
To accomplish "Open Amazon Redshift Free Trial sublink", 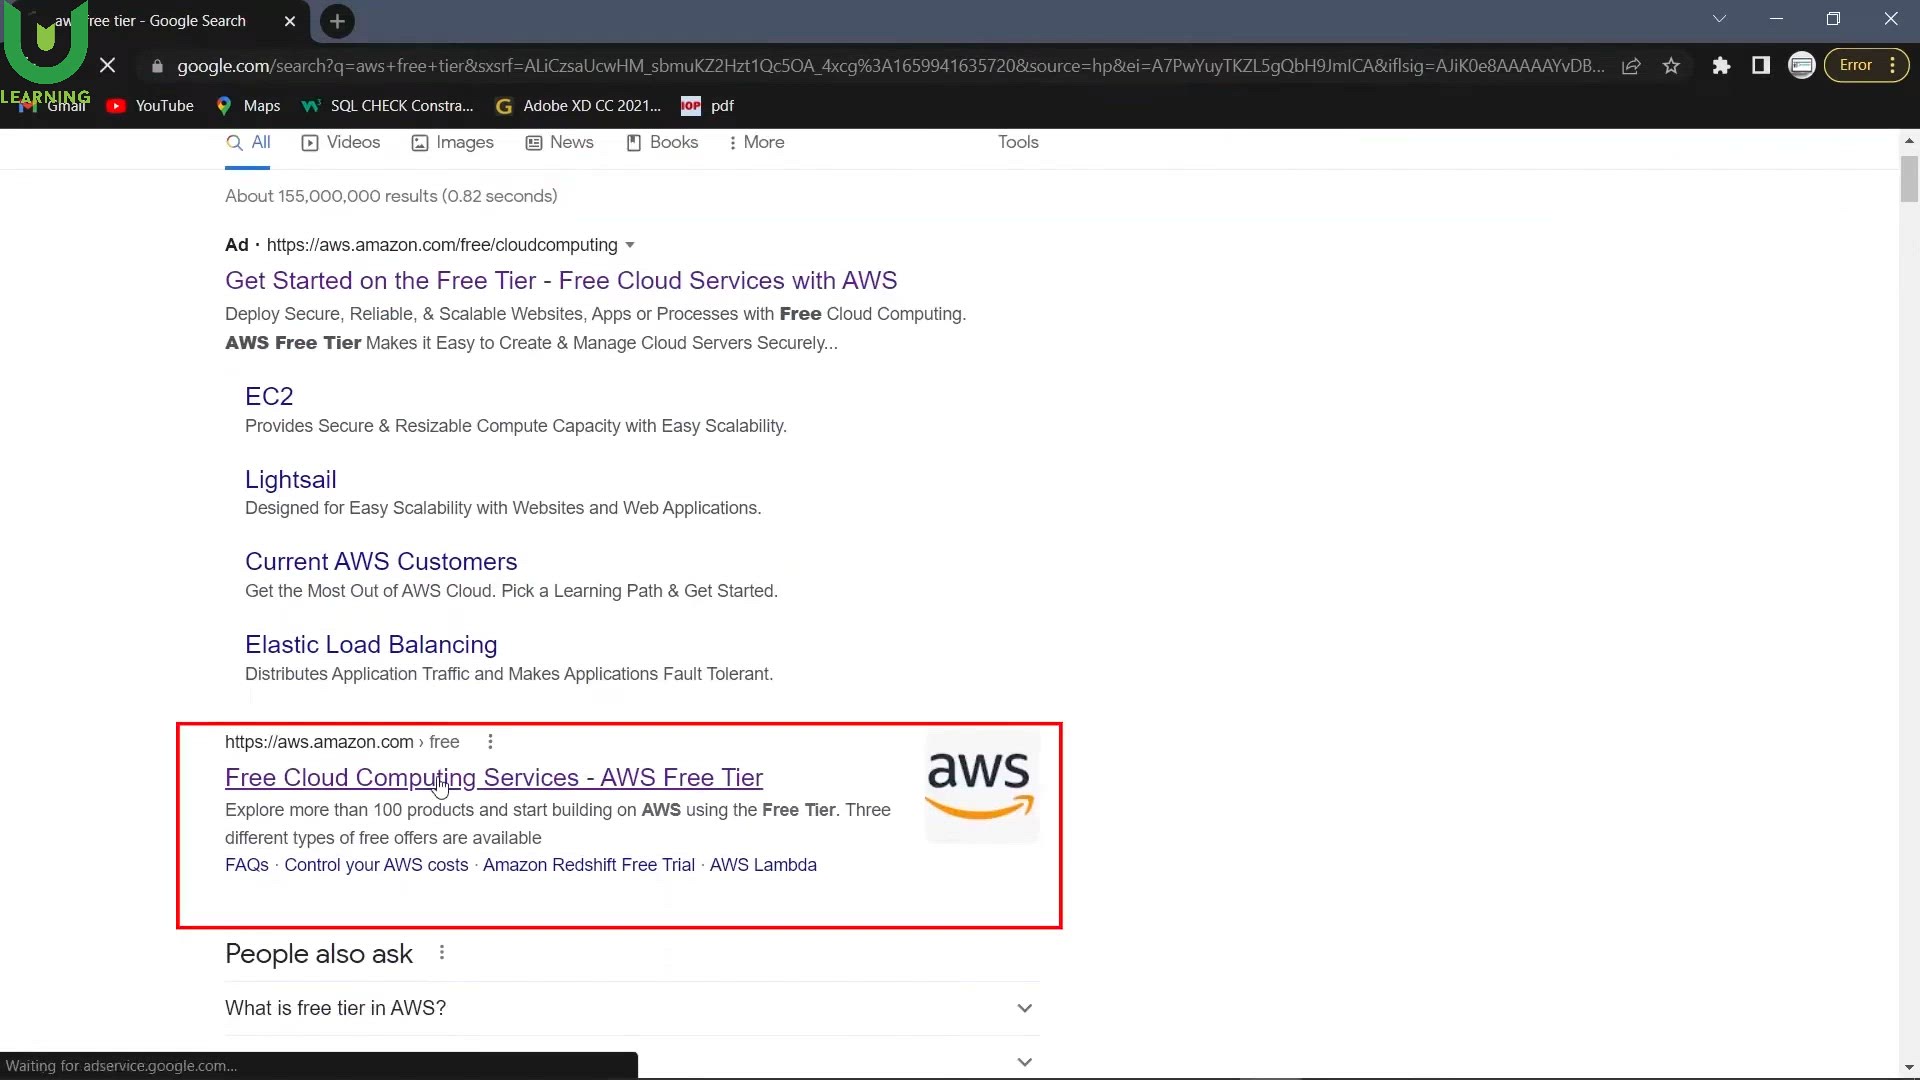I will (589, 865).
